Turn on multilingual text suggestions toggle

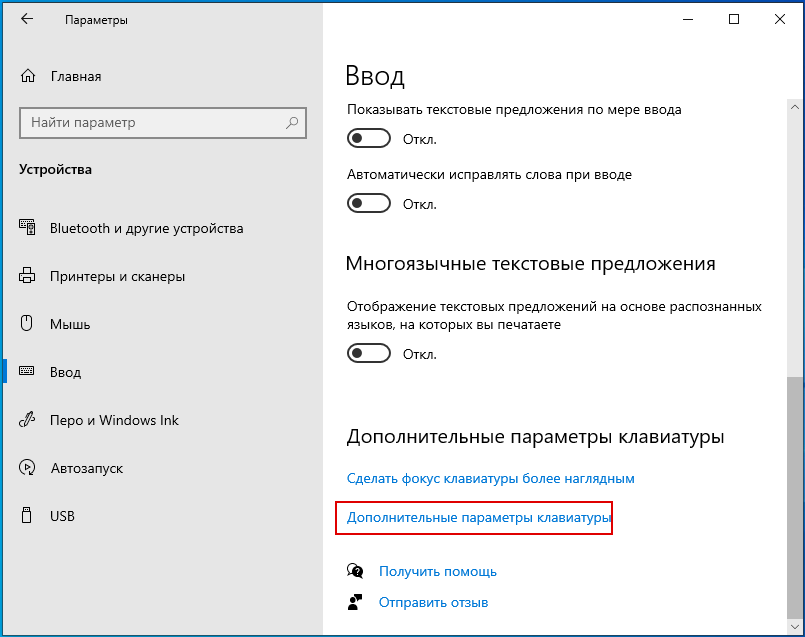tap(369, 354)
